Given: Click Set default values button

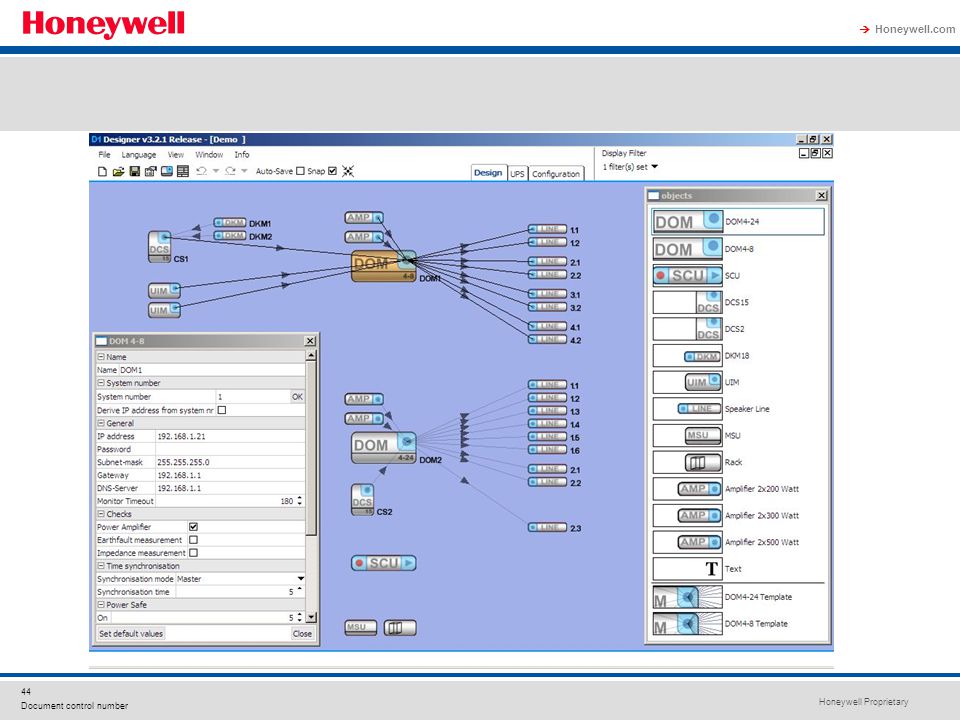Looking at the screenshot, I should pyautogui.click(x=131, y=634).
